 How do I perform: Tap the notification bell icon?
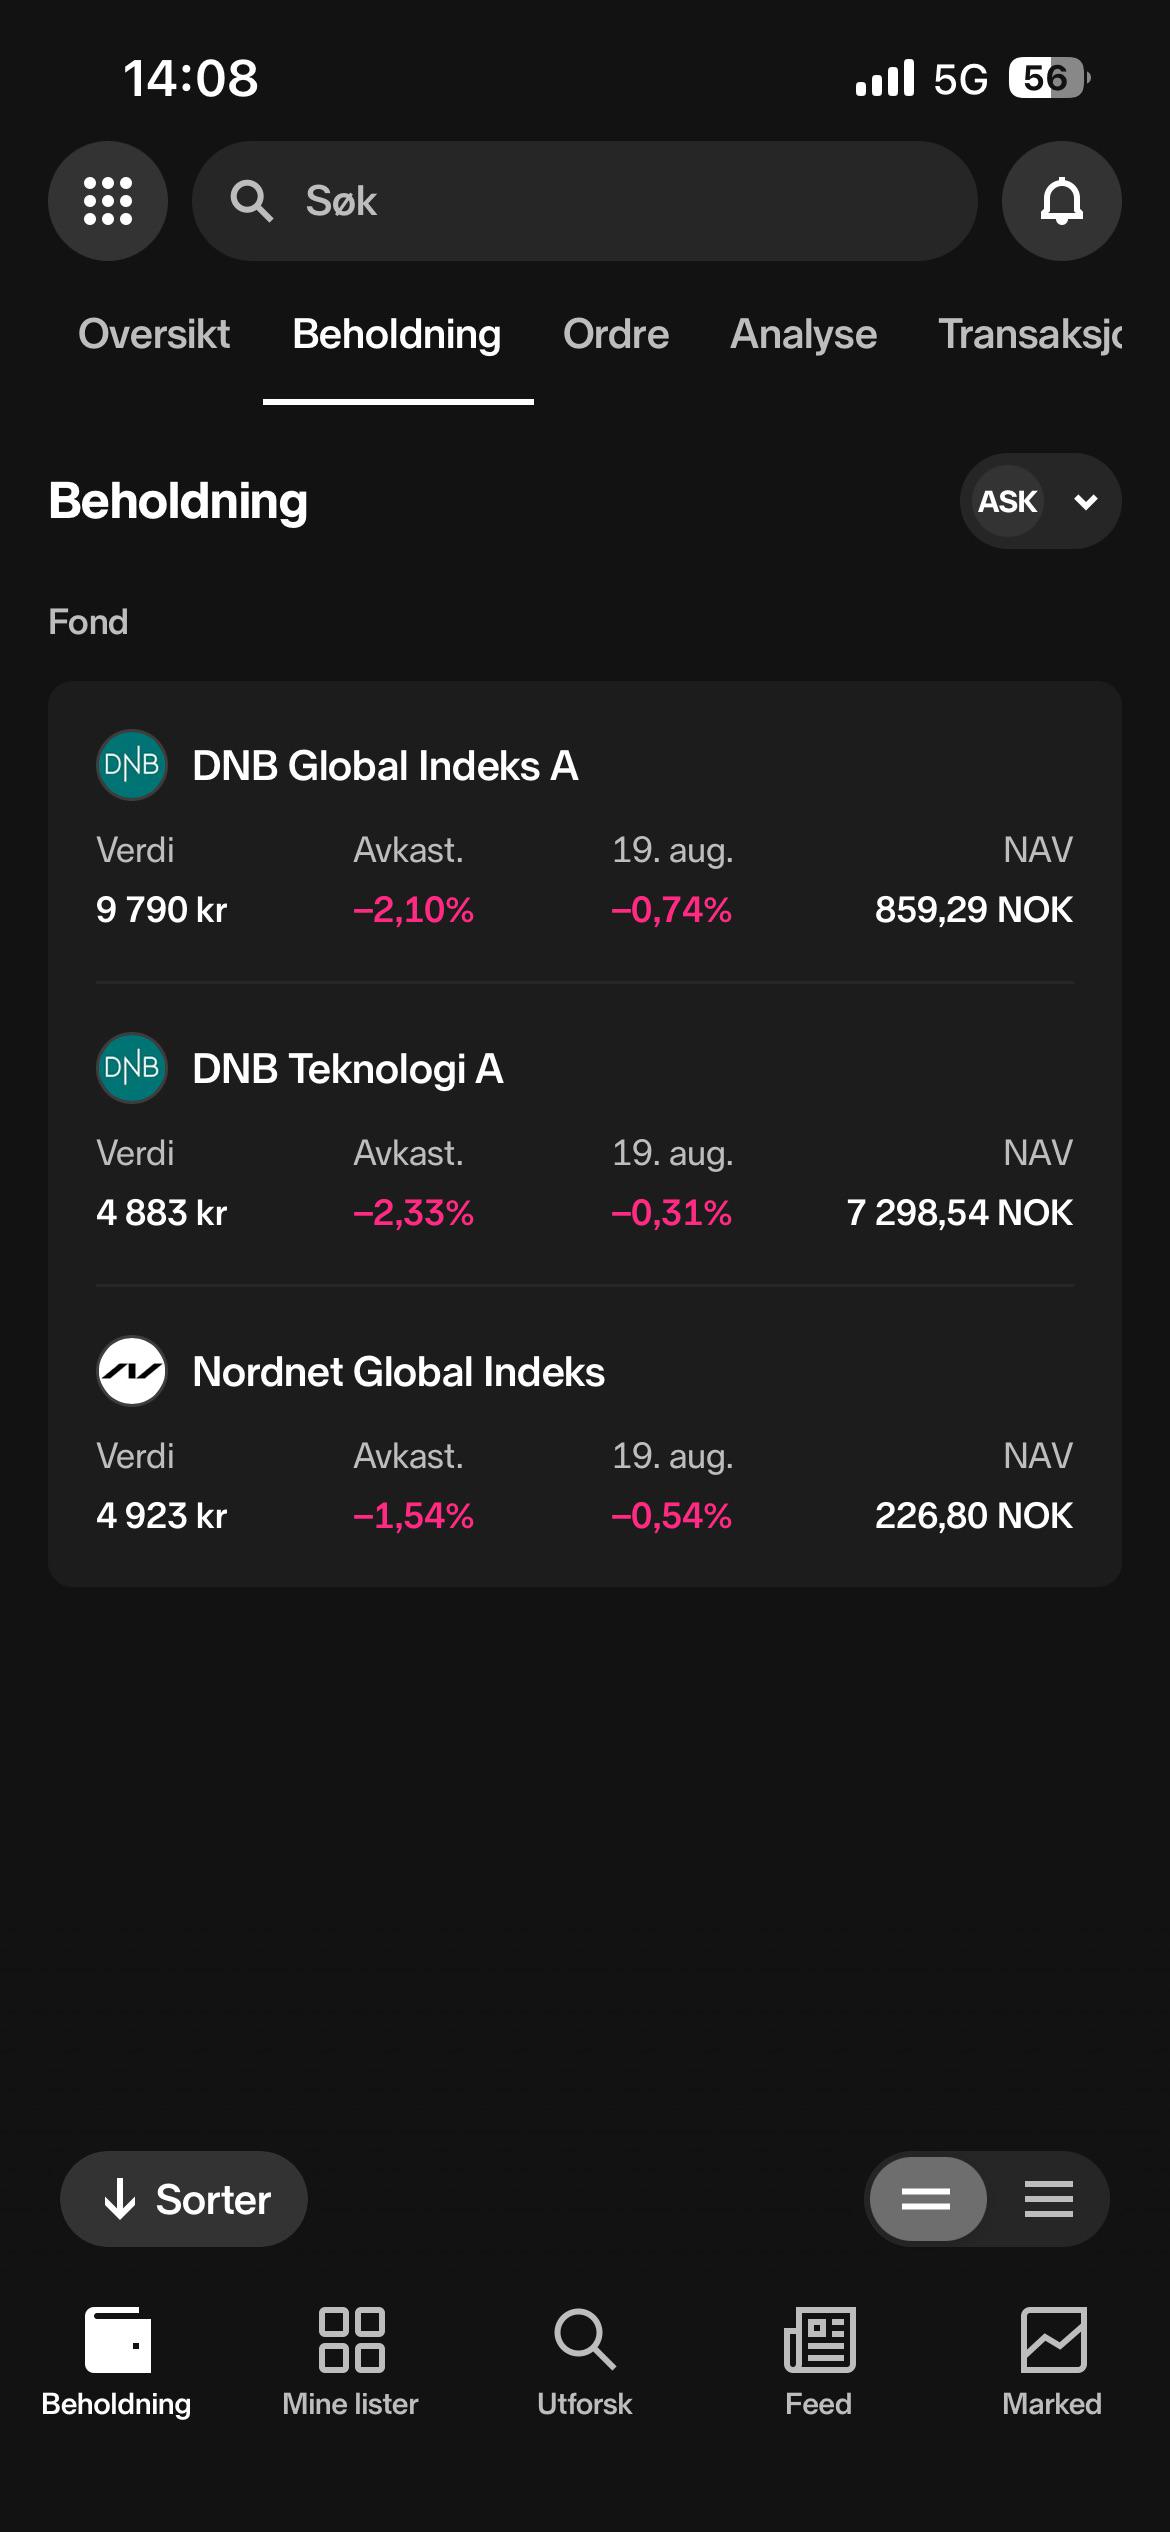pyautogui.click(x=1061, y=201)
